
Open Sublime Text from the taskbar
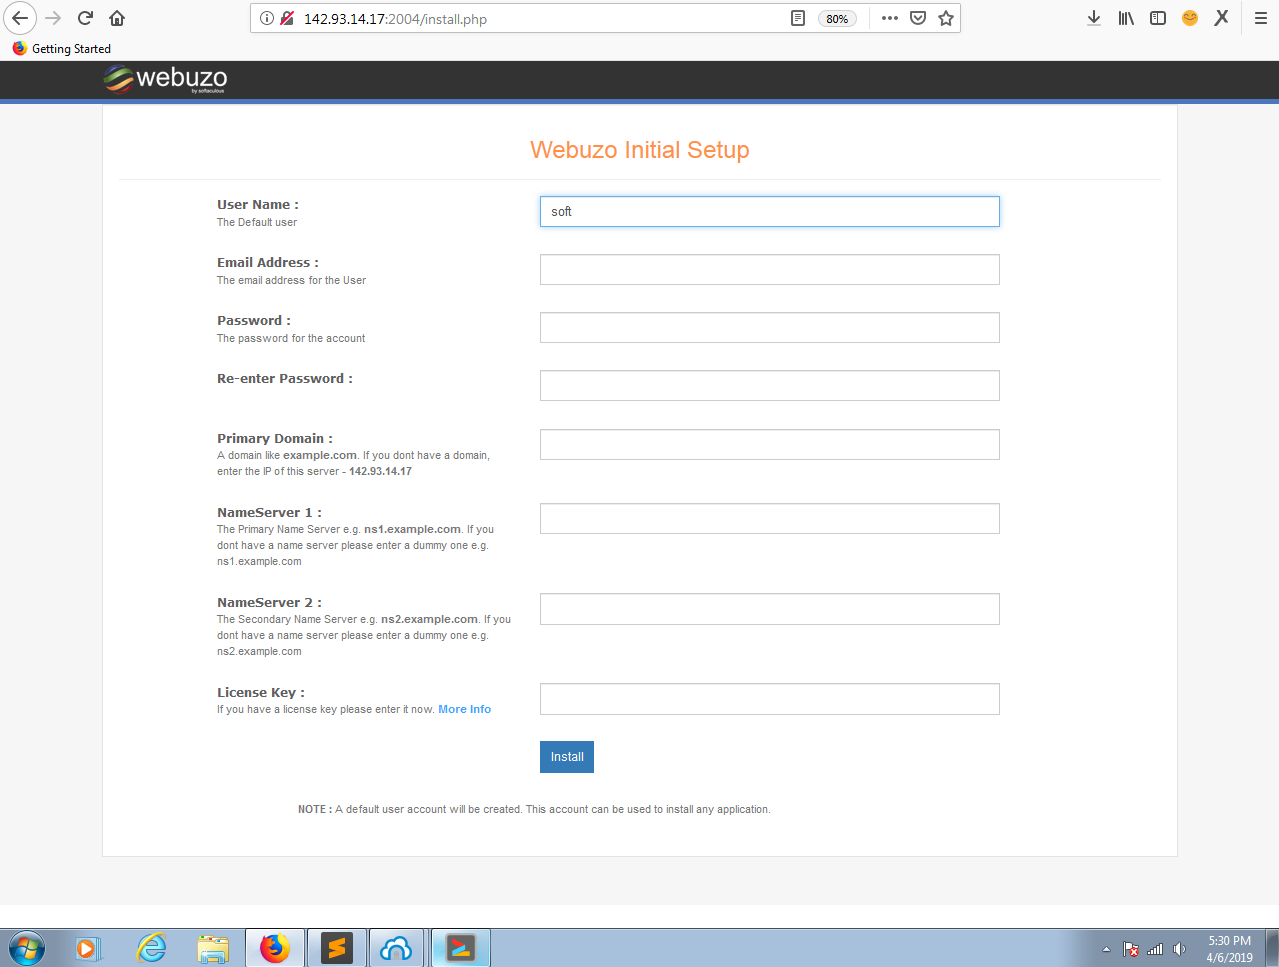(337, 947)
